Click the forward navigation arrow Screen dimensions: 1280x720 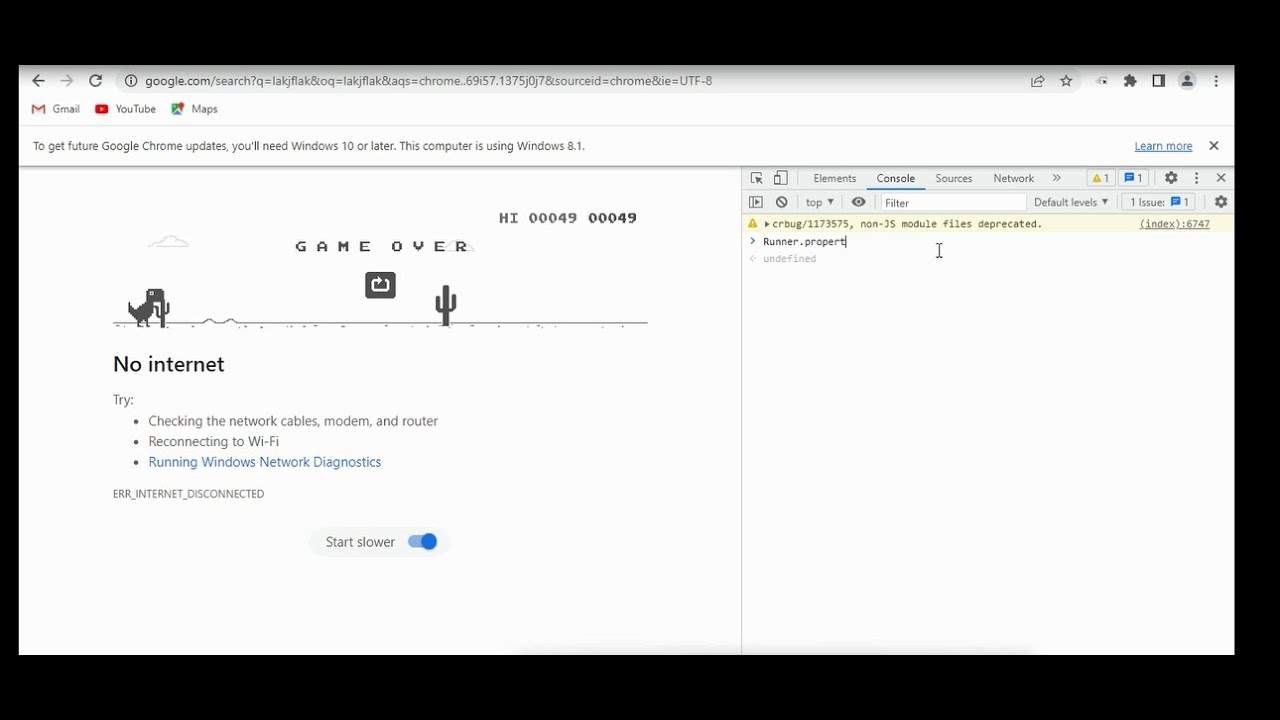pos(66,81)
